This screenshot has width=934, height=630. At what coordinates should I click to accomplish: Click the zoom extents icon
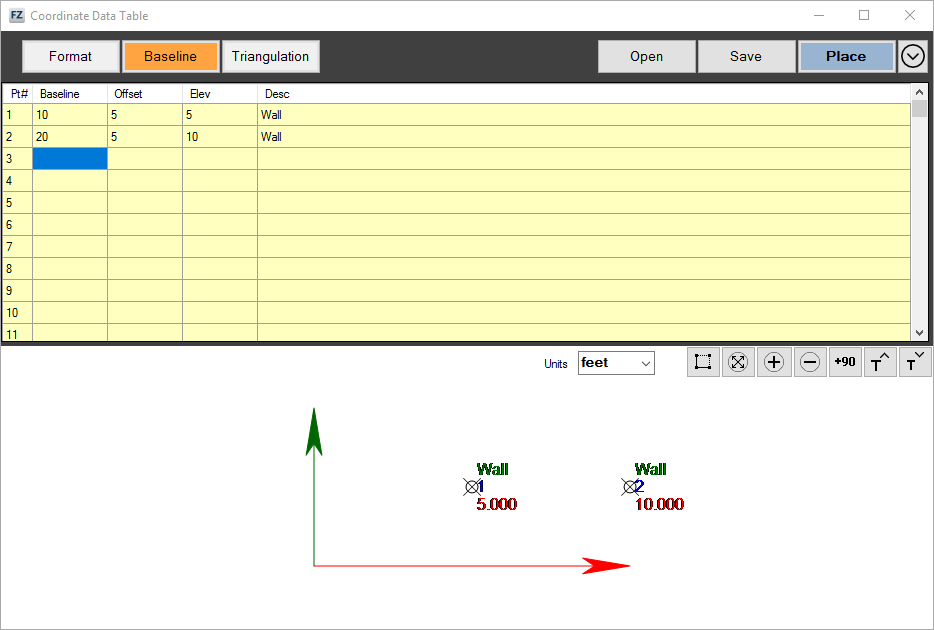(x=738, y=362)
